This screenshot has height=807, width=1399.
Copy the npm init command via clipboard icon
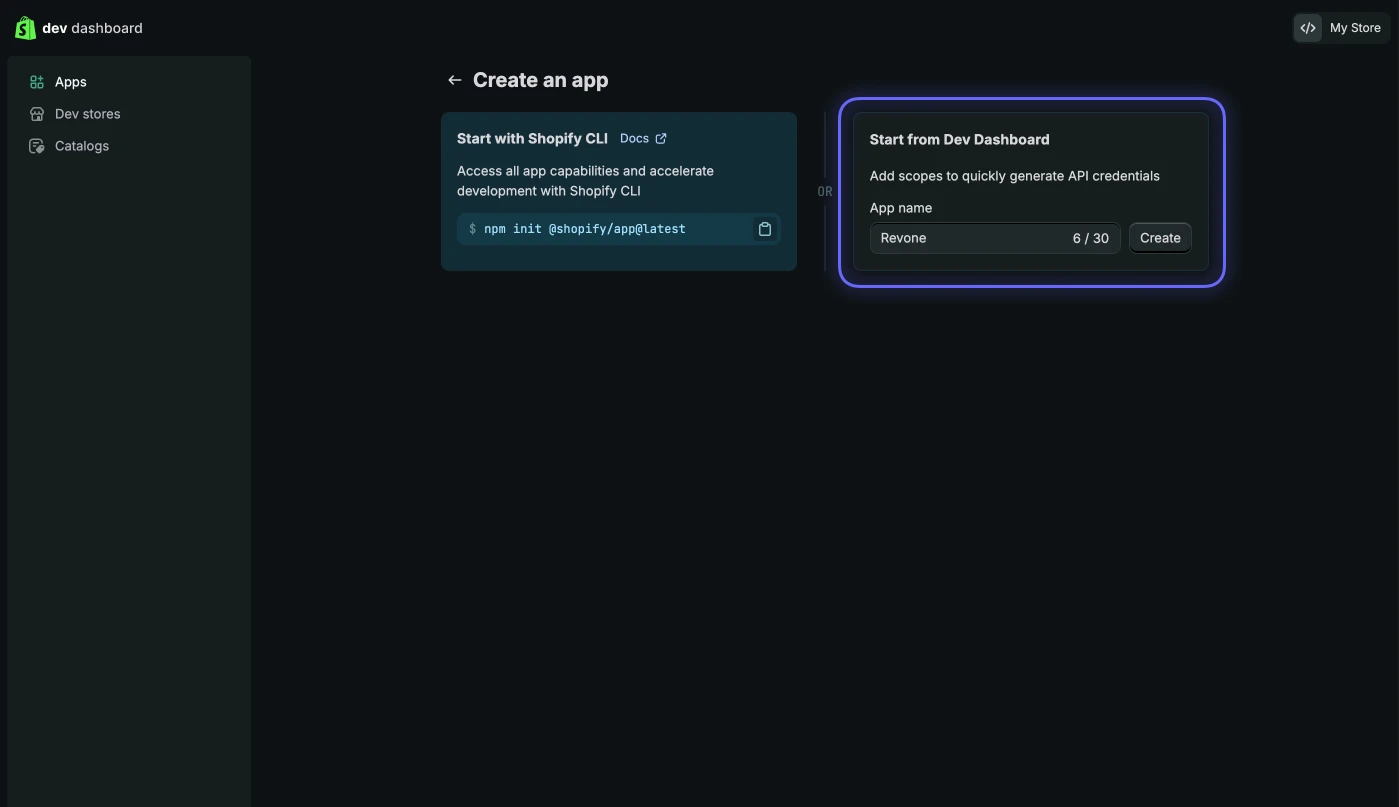pos(764,229)
